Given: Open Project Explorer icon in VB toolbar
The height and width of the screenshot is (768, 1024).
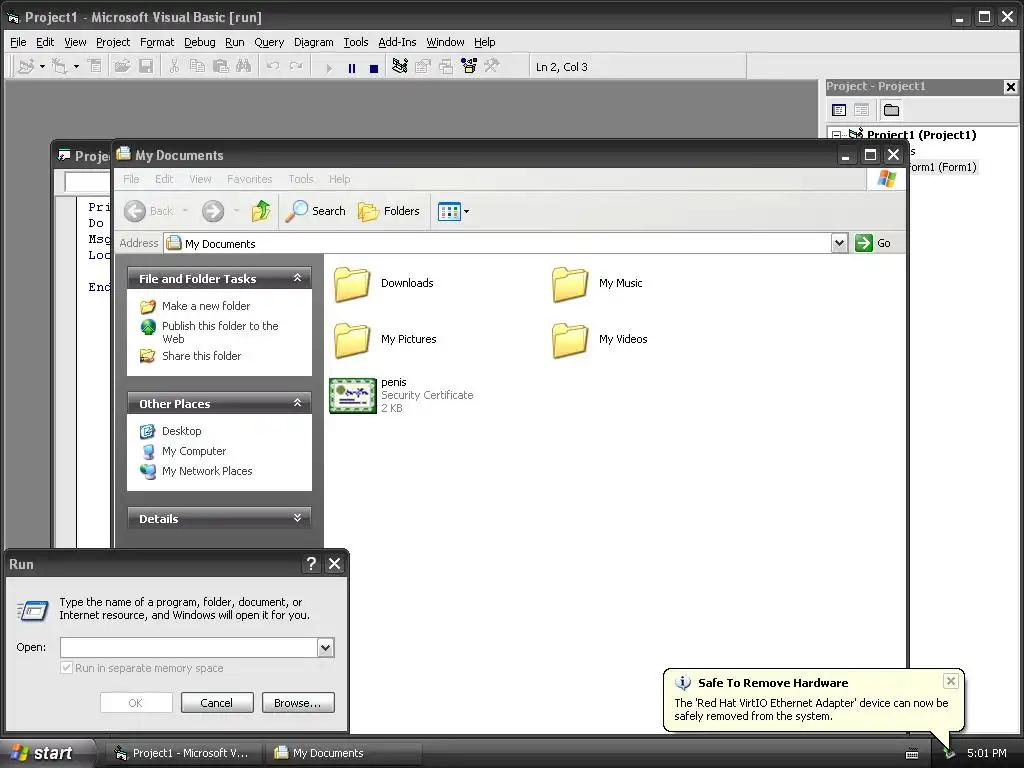Looking at the screenshot, I should (400, 66).
